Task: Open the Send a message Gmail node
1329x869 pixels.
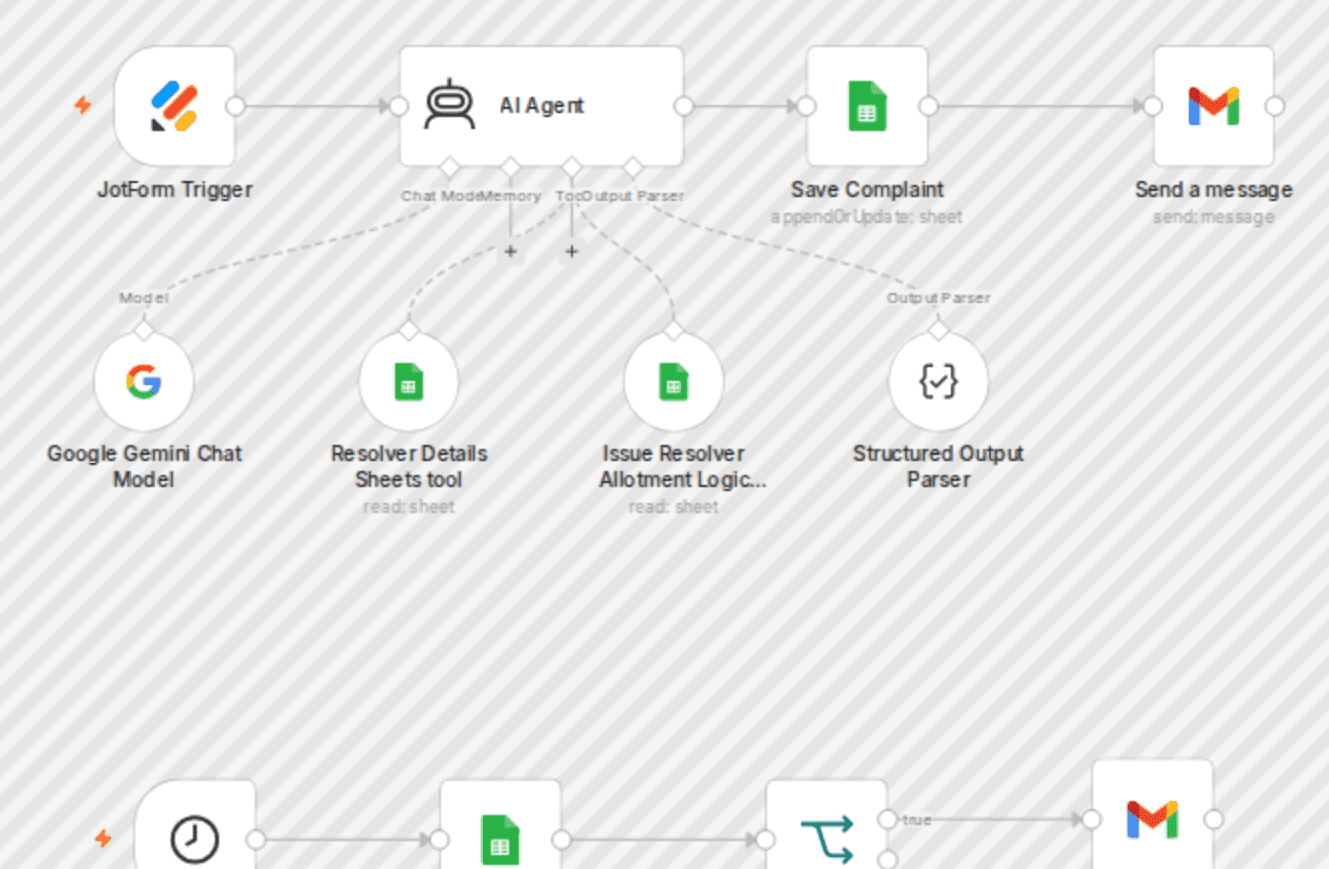Action: [x=1213, y=106]
